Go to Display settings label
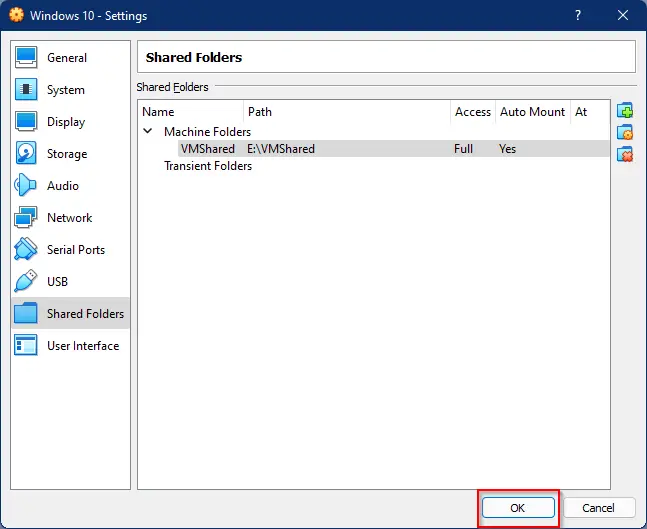The height and width of the screenshot is (529, 647). (66, 122)
